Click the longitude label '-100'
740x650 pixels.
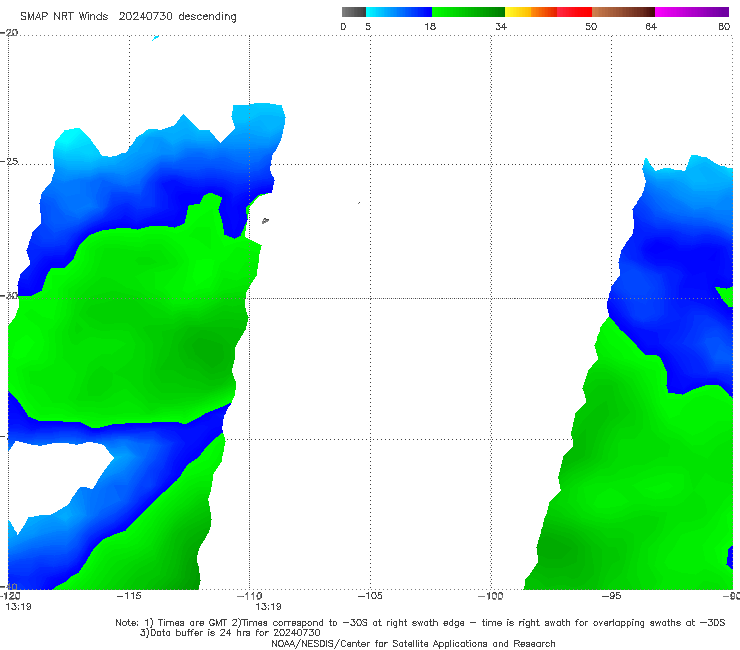(x=491, y=596)
